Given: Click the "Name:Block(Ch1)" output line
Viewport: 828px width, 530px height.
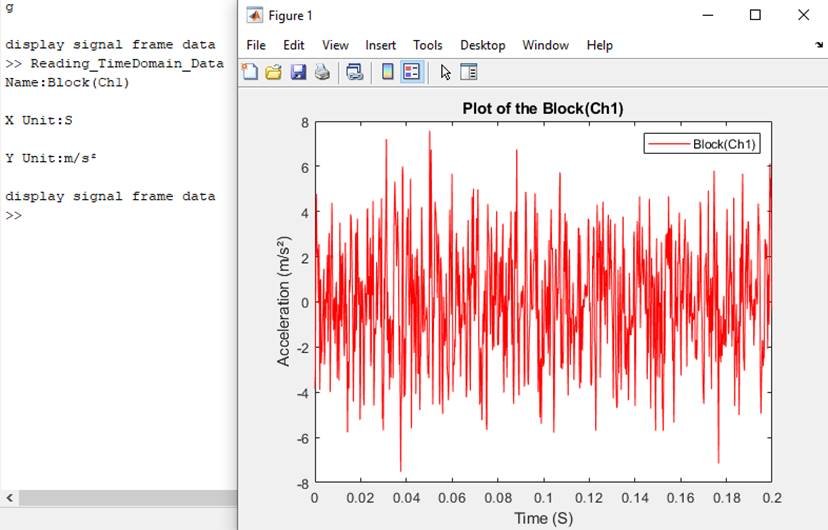Looking at the screenshot, I should pyautogui.click(x=67, y=83).
